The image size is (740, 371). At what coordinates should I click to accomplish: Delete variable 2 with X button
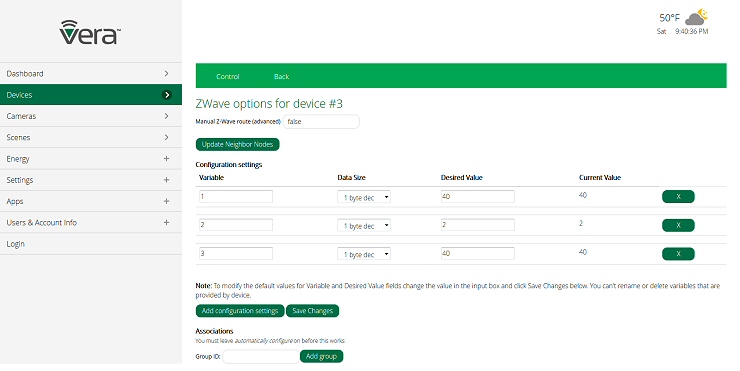point(678,225)
